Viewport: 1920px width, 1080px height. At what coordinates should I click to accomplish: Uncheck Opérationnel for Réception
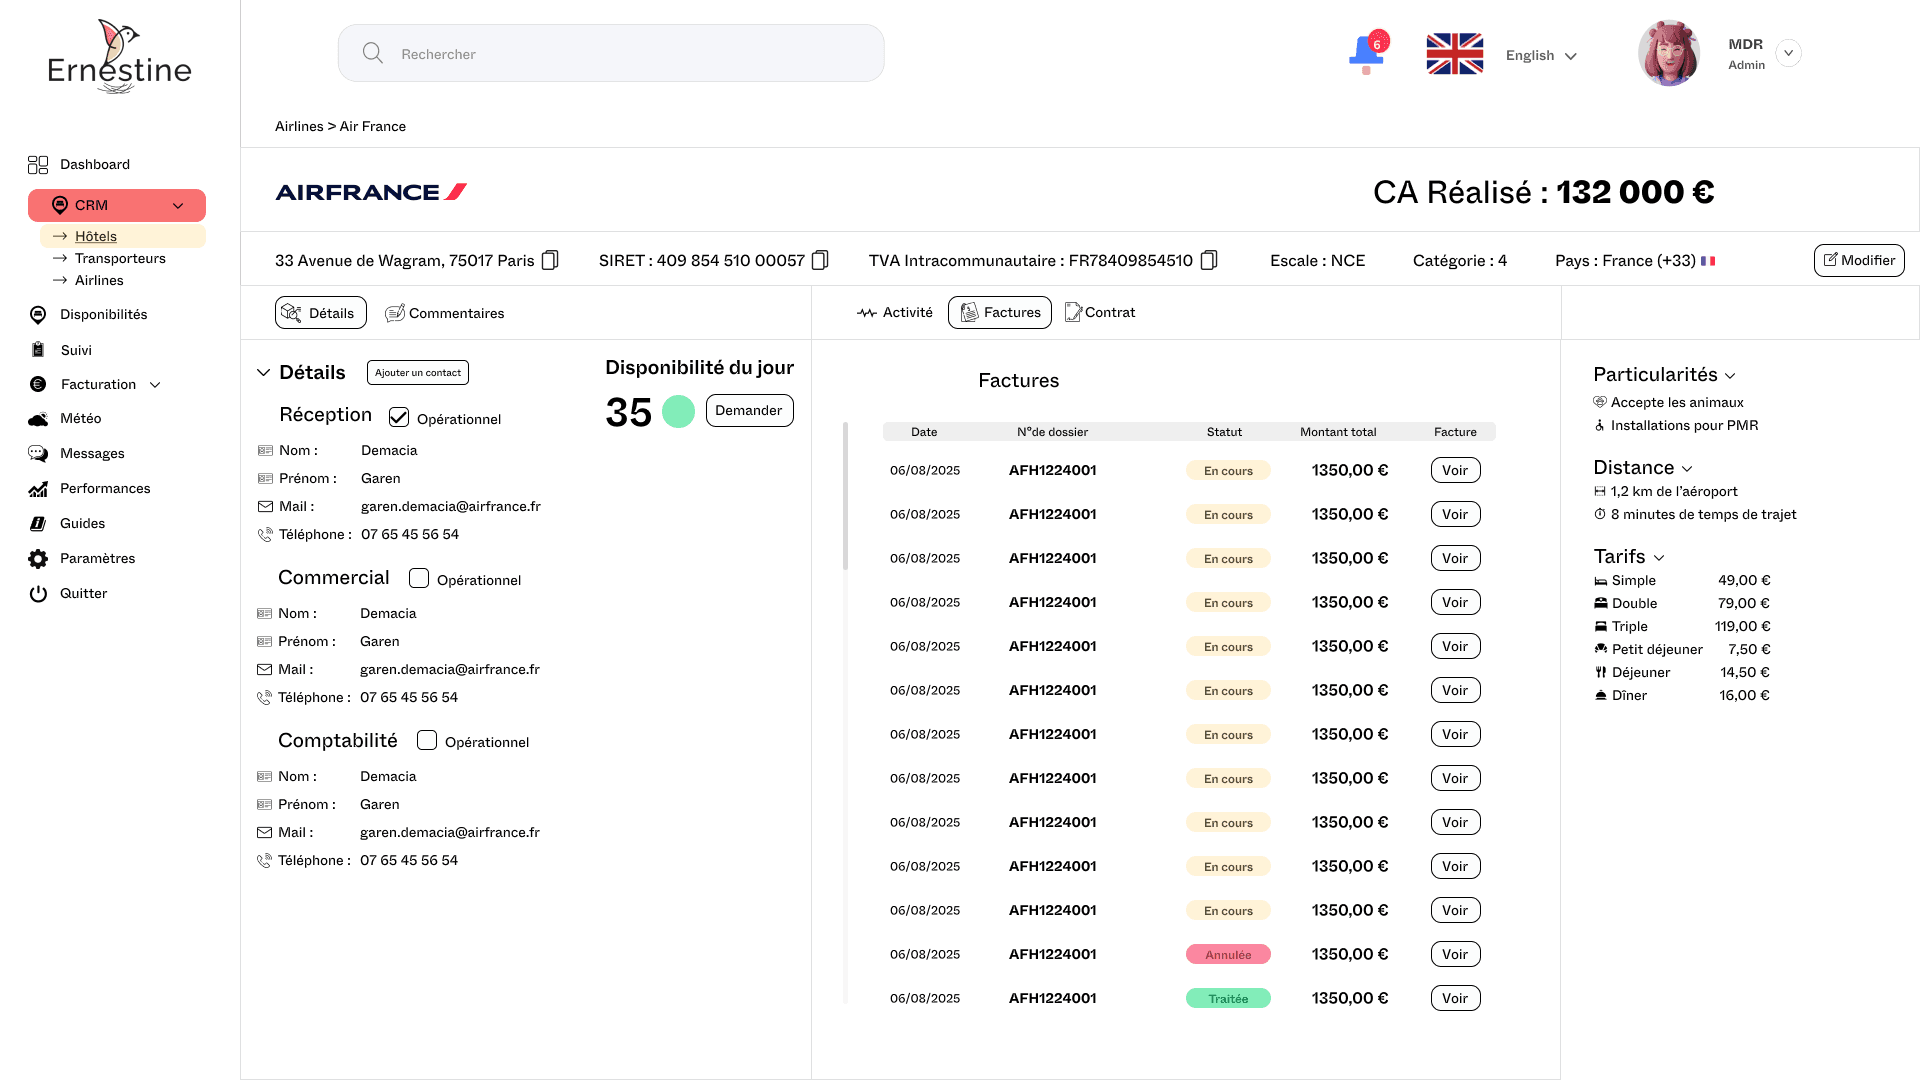point(399,417)
